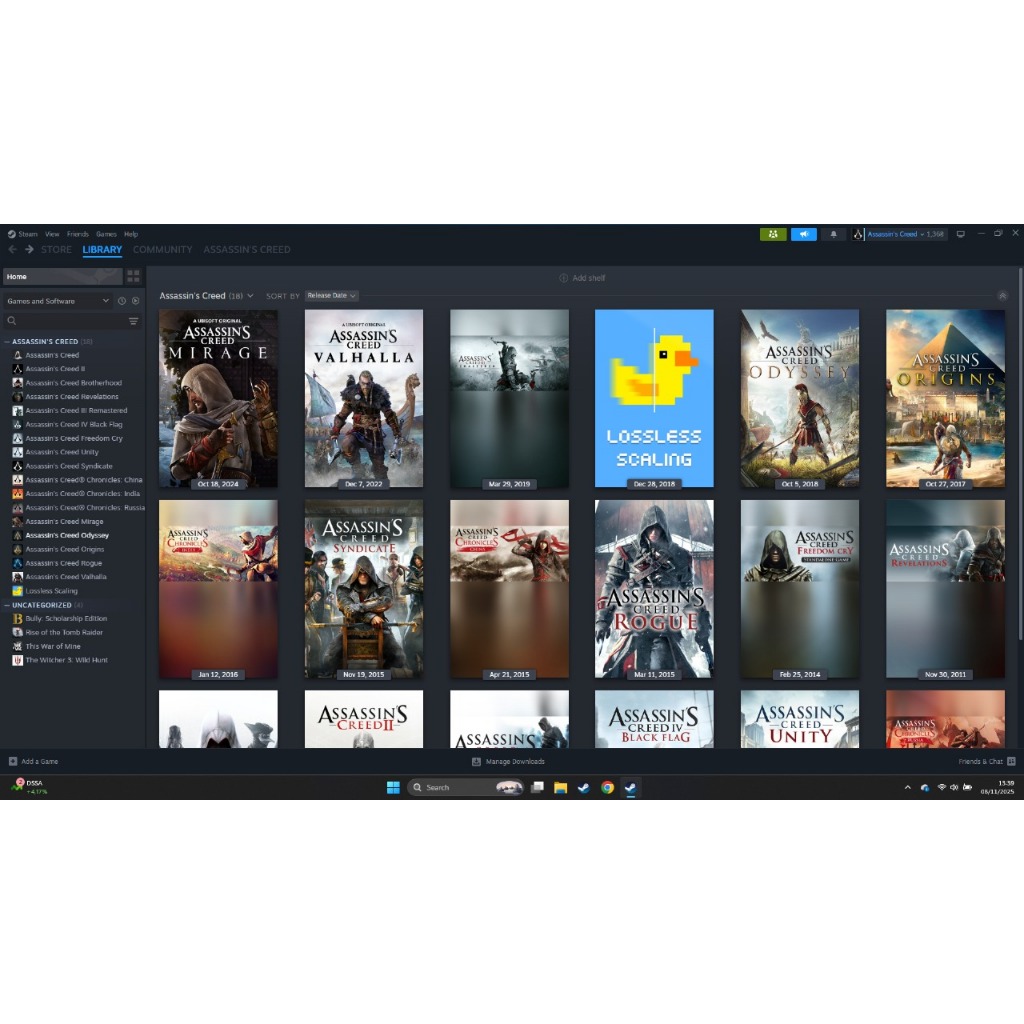Click the back navigation arrow

click(x=12, y=249)
